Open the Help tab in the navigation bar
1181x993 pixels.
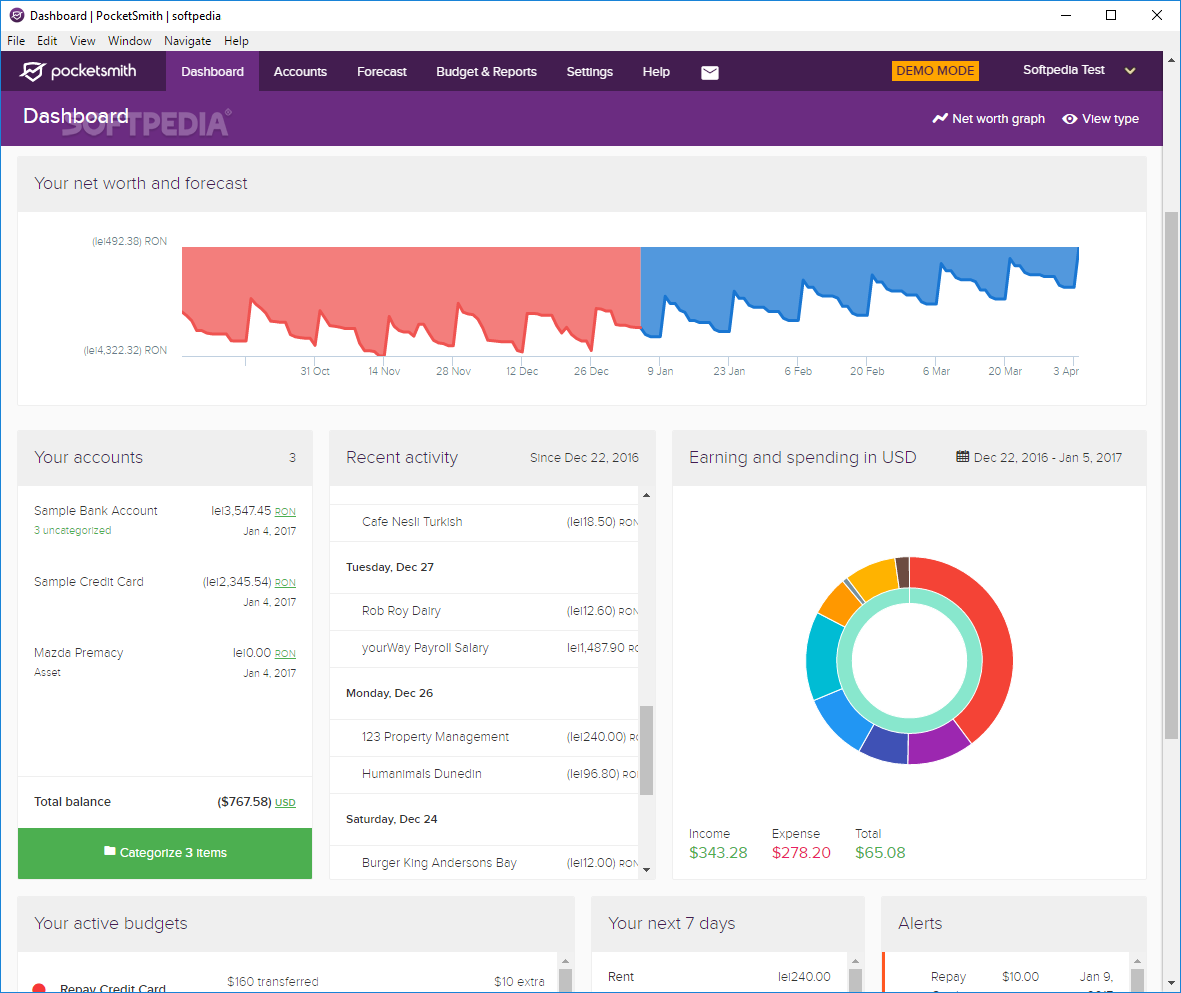click(656, 72)
